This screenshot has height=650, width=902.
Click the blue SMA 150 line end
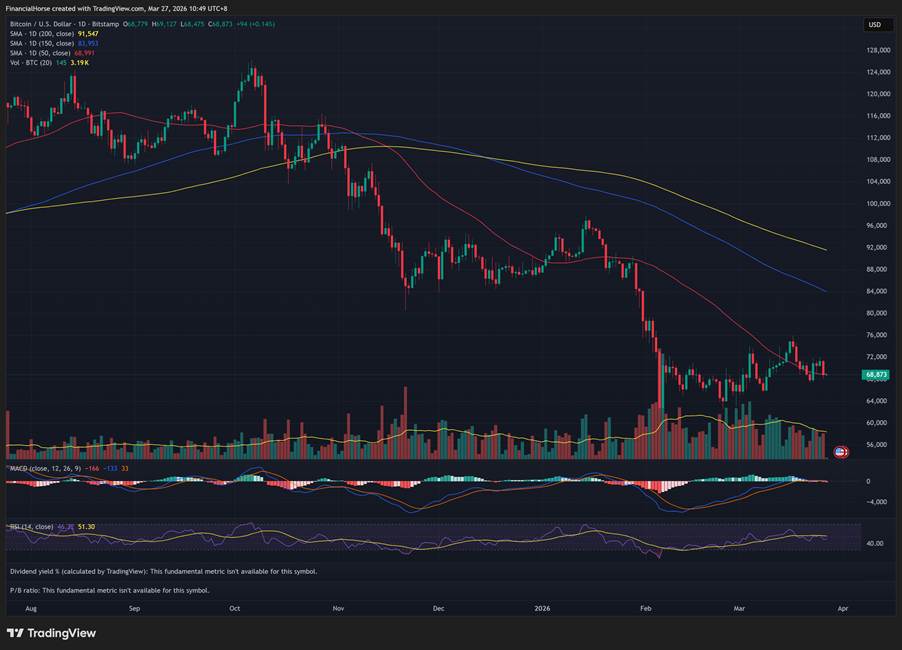(x=824, y=290)
